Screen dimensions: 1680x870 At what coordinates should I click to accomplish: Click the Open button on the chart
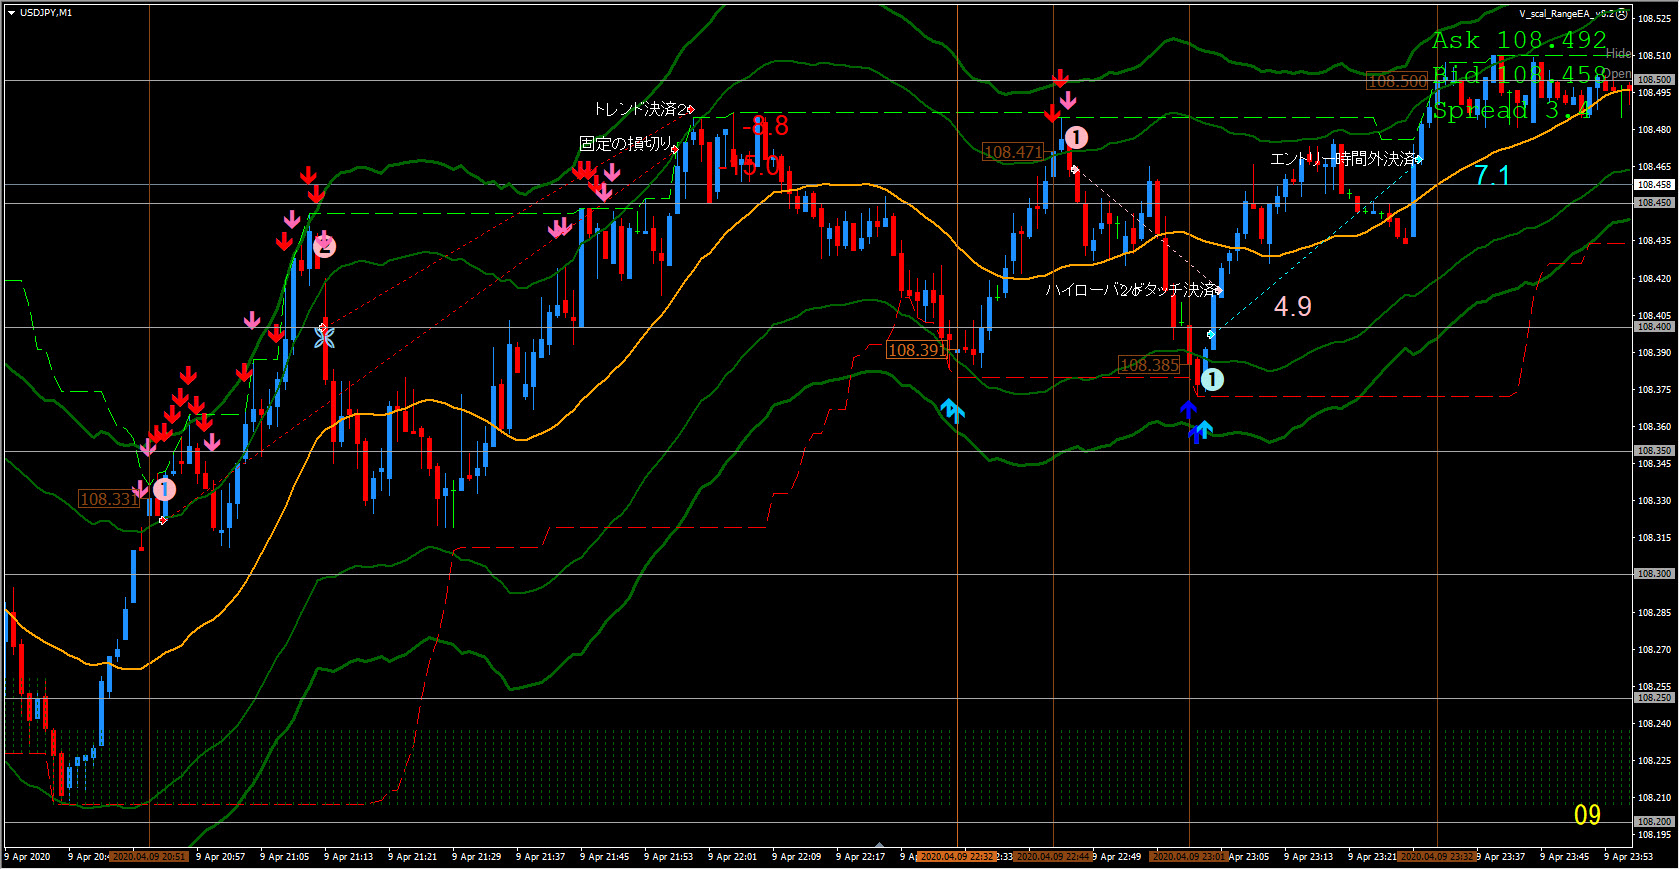pyautogui.click(x=1617, y=74)
